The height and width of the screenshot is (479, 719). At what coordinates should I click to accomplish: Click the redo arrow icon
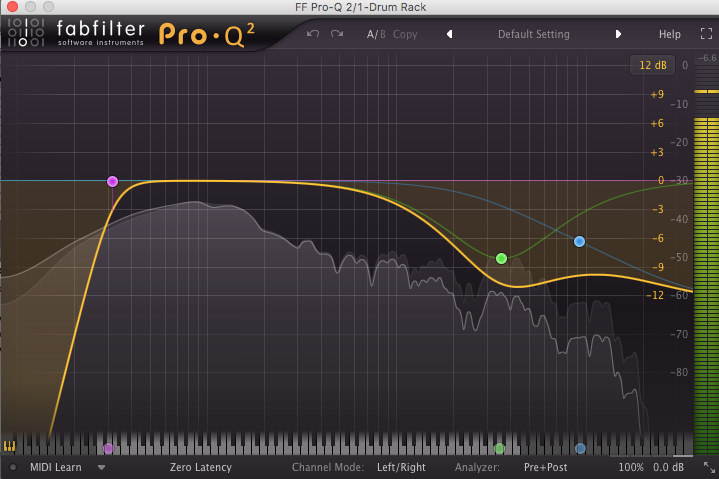pyautogui.click(x=337, y=34)
